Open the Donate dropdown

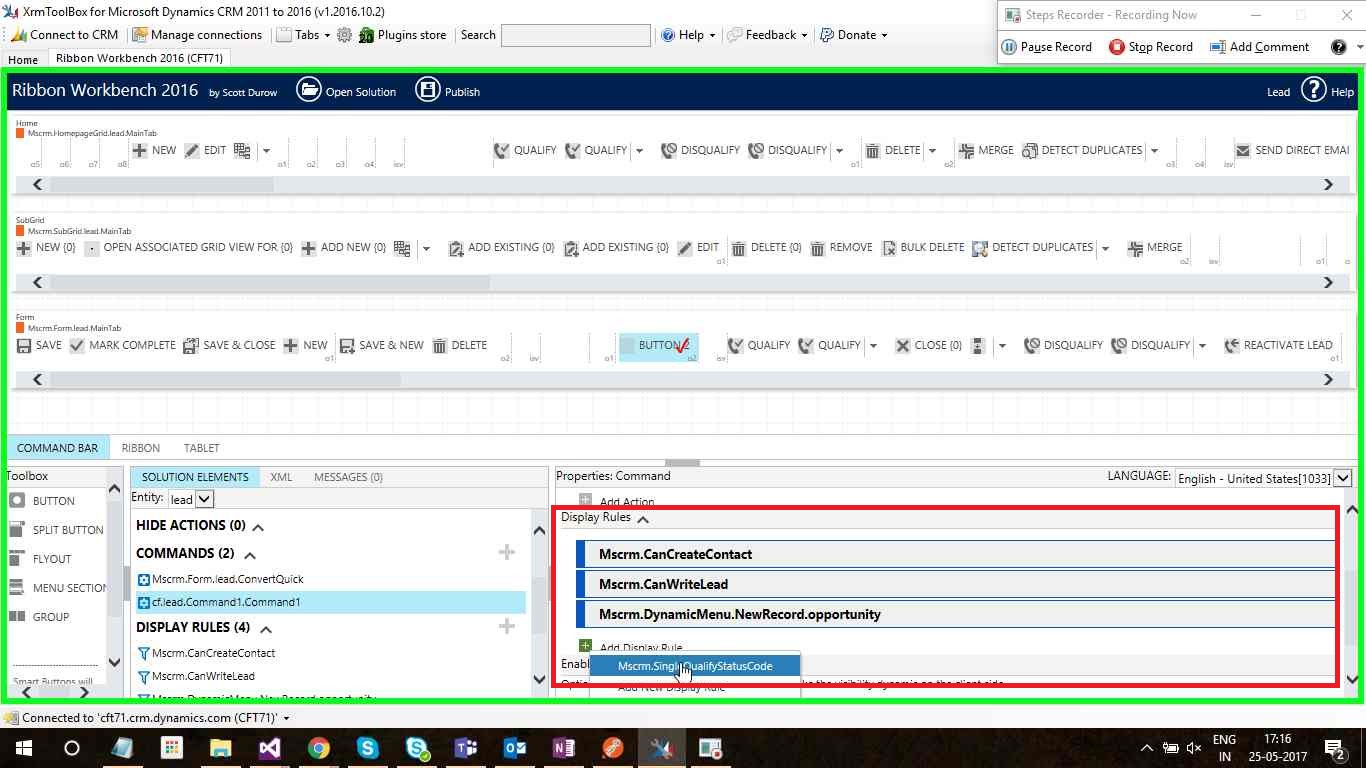854,35
